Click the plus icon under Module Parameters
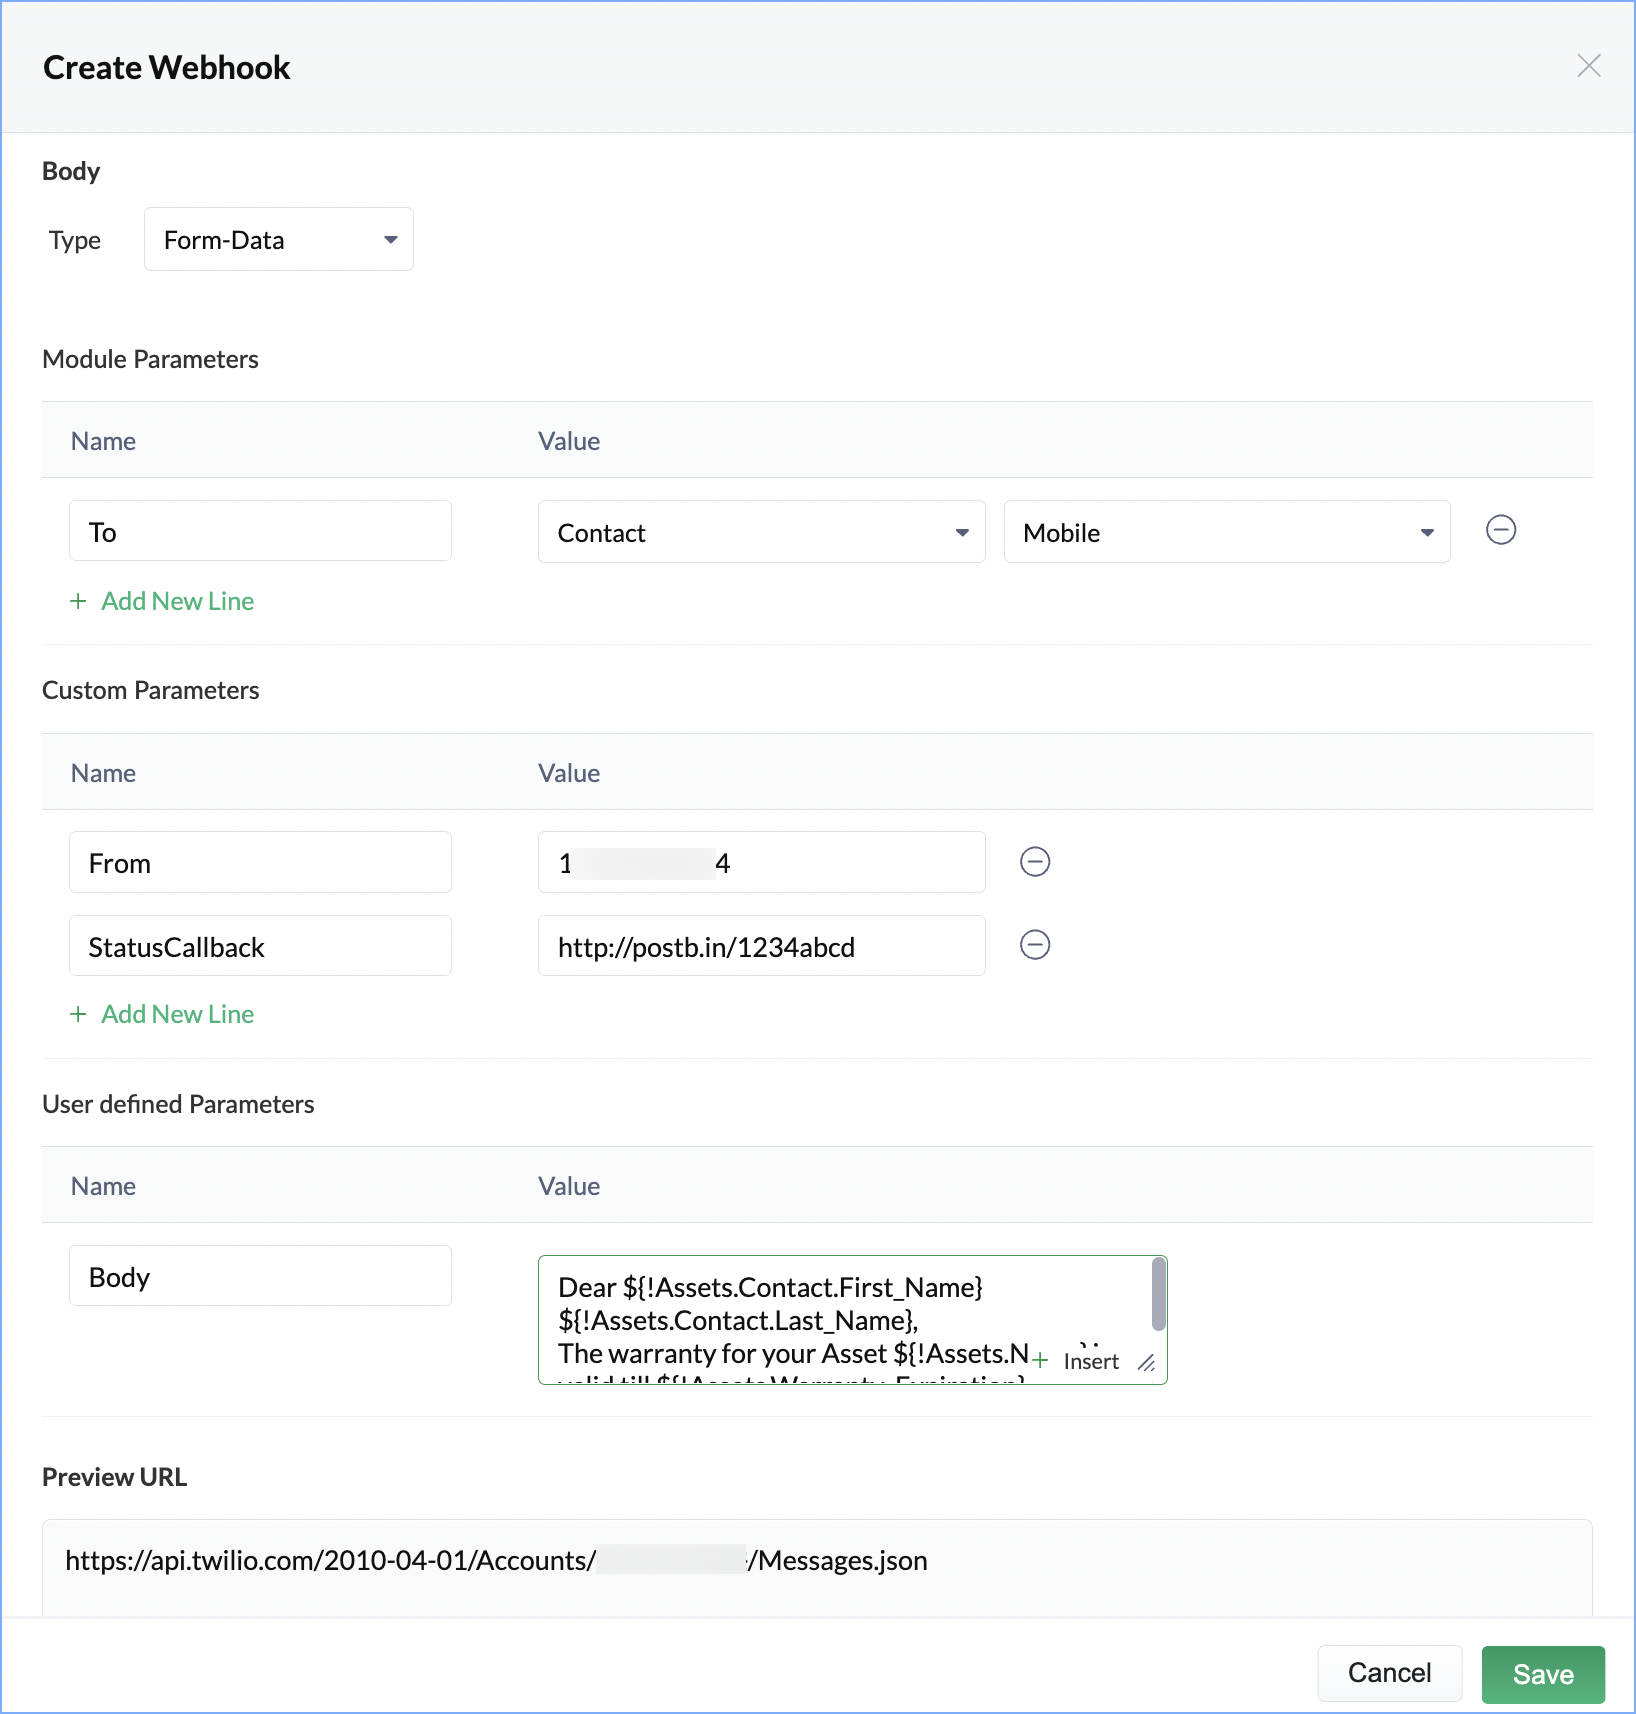Viewport: 1636px width, 1714px height. click(x=78, y=601)
